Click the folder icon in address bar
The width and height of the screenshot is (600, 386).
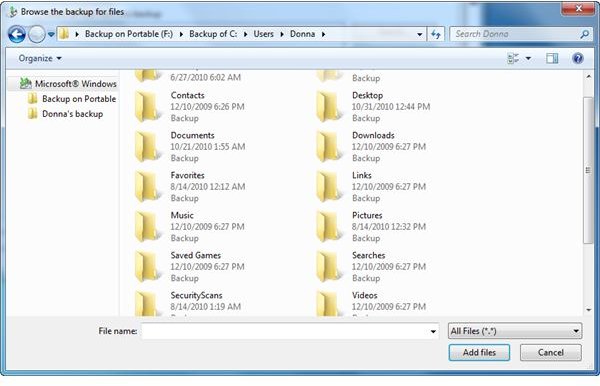[64, 34]
